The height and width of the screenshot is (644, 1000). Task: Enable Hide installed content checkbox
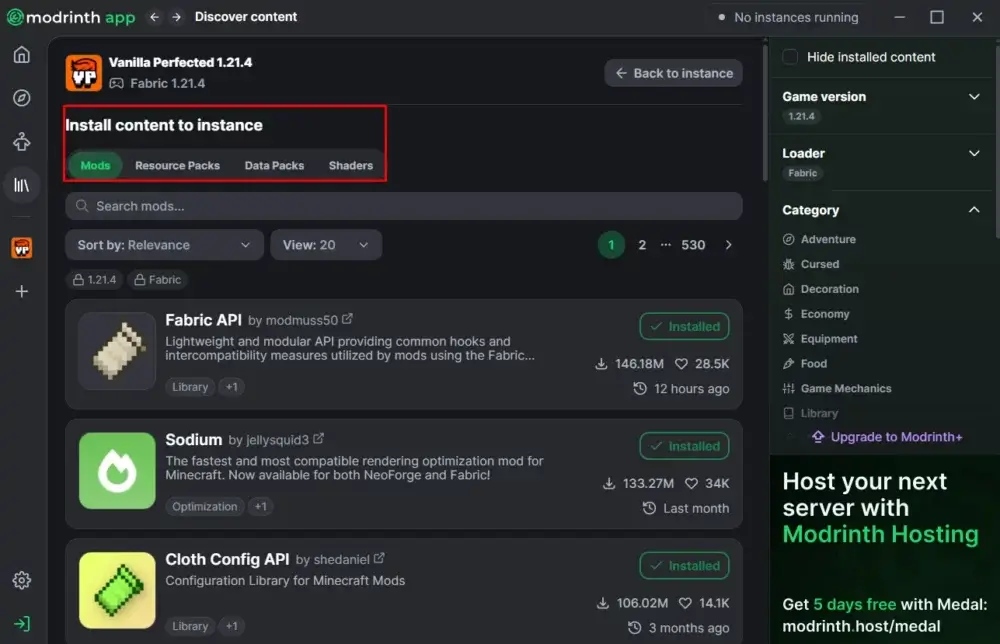pyautogui.click(x=790, y=57)
